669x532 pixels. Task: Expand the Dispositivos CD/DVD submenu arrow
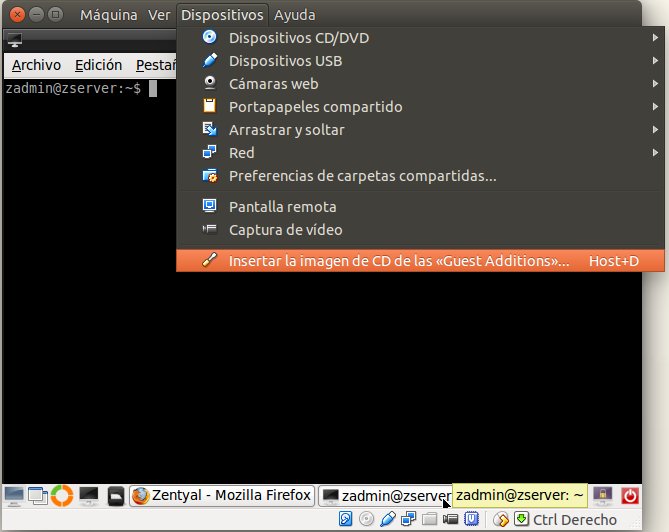(x=655, y=38)
